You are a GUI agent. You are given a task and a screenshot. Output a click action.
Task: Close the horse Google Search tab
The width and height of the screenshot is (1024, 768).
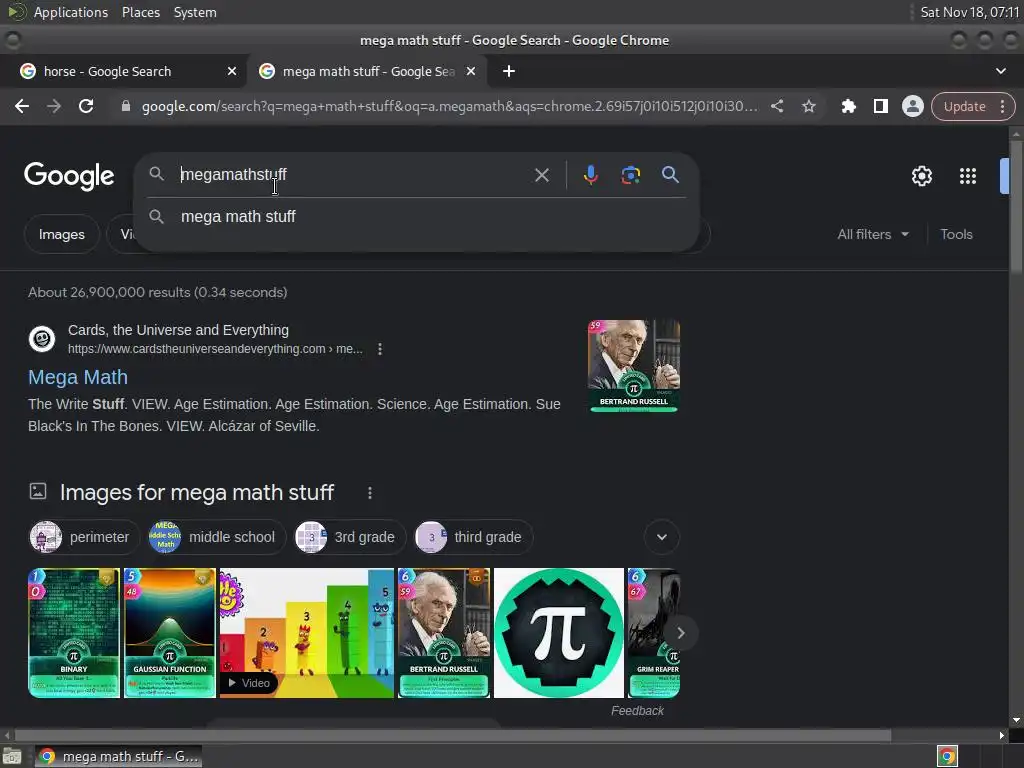tap(232, 71)
